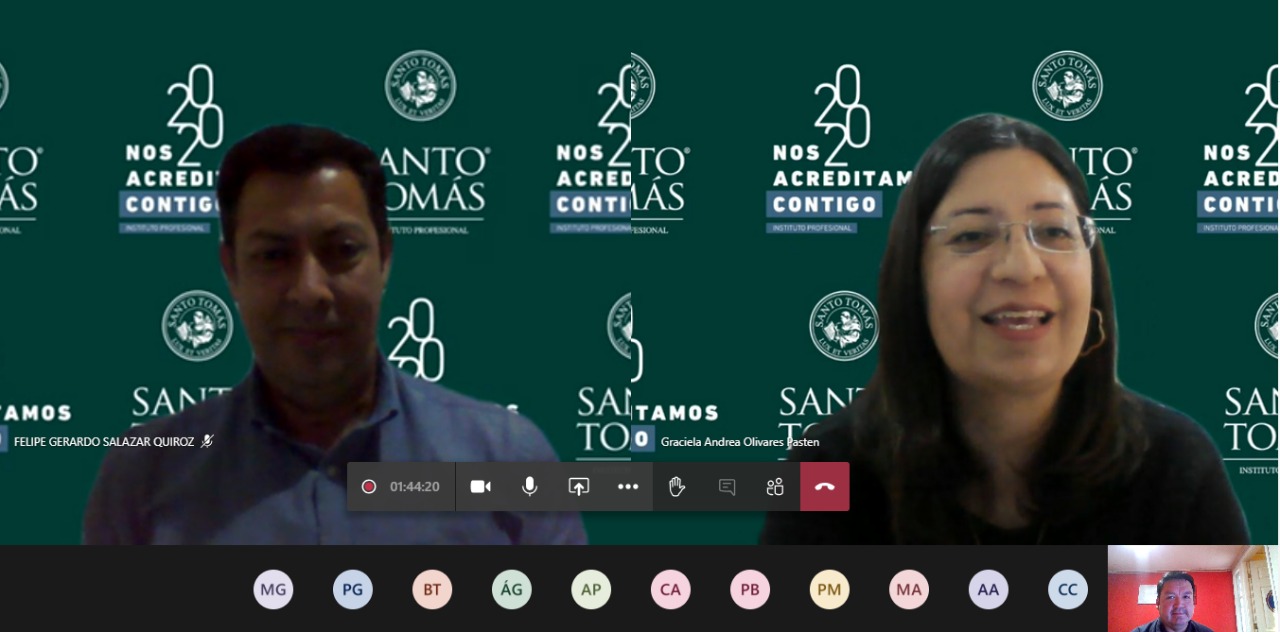Click the 01:44:20 meeting timer

pyautogui.click(x=415, y=487)
